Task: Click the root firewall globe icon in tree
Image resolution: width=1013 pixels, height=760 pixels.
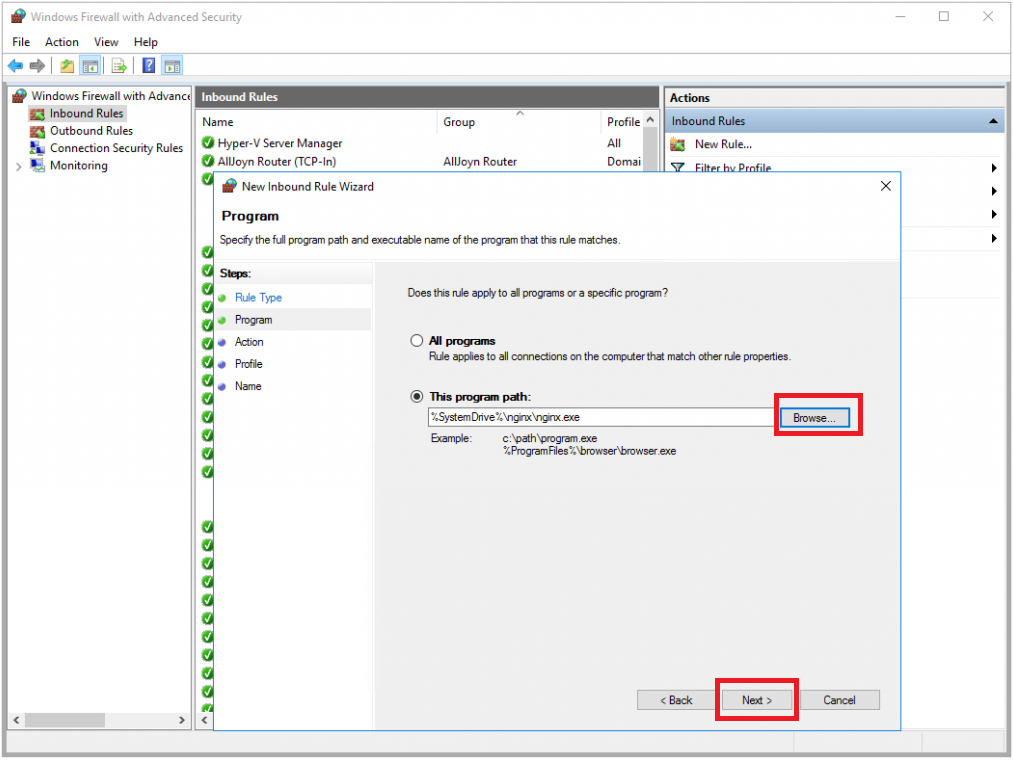Action: pos(19,96)
